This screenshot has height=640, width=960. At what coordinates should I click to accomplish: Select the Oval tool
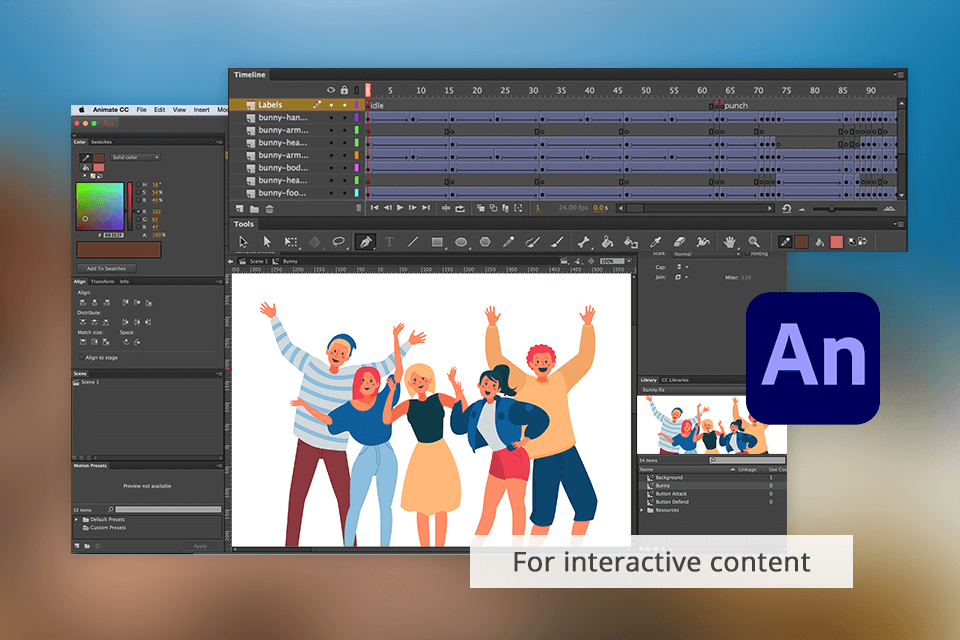point(461,242)
